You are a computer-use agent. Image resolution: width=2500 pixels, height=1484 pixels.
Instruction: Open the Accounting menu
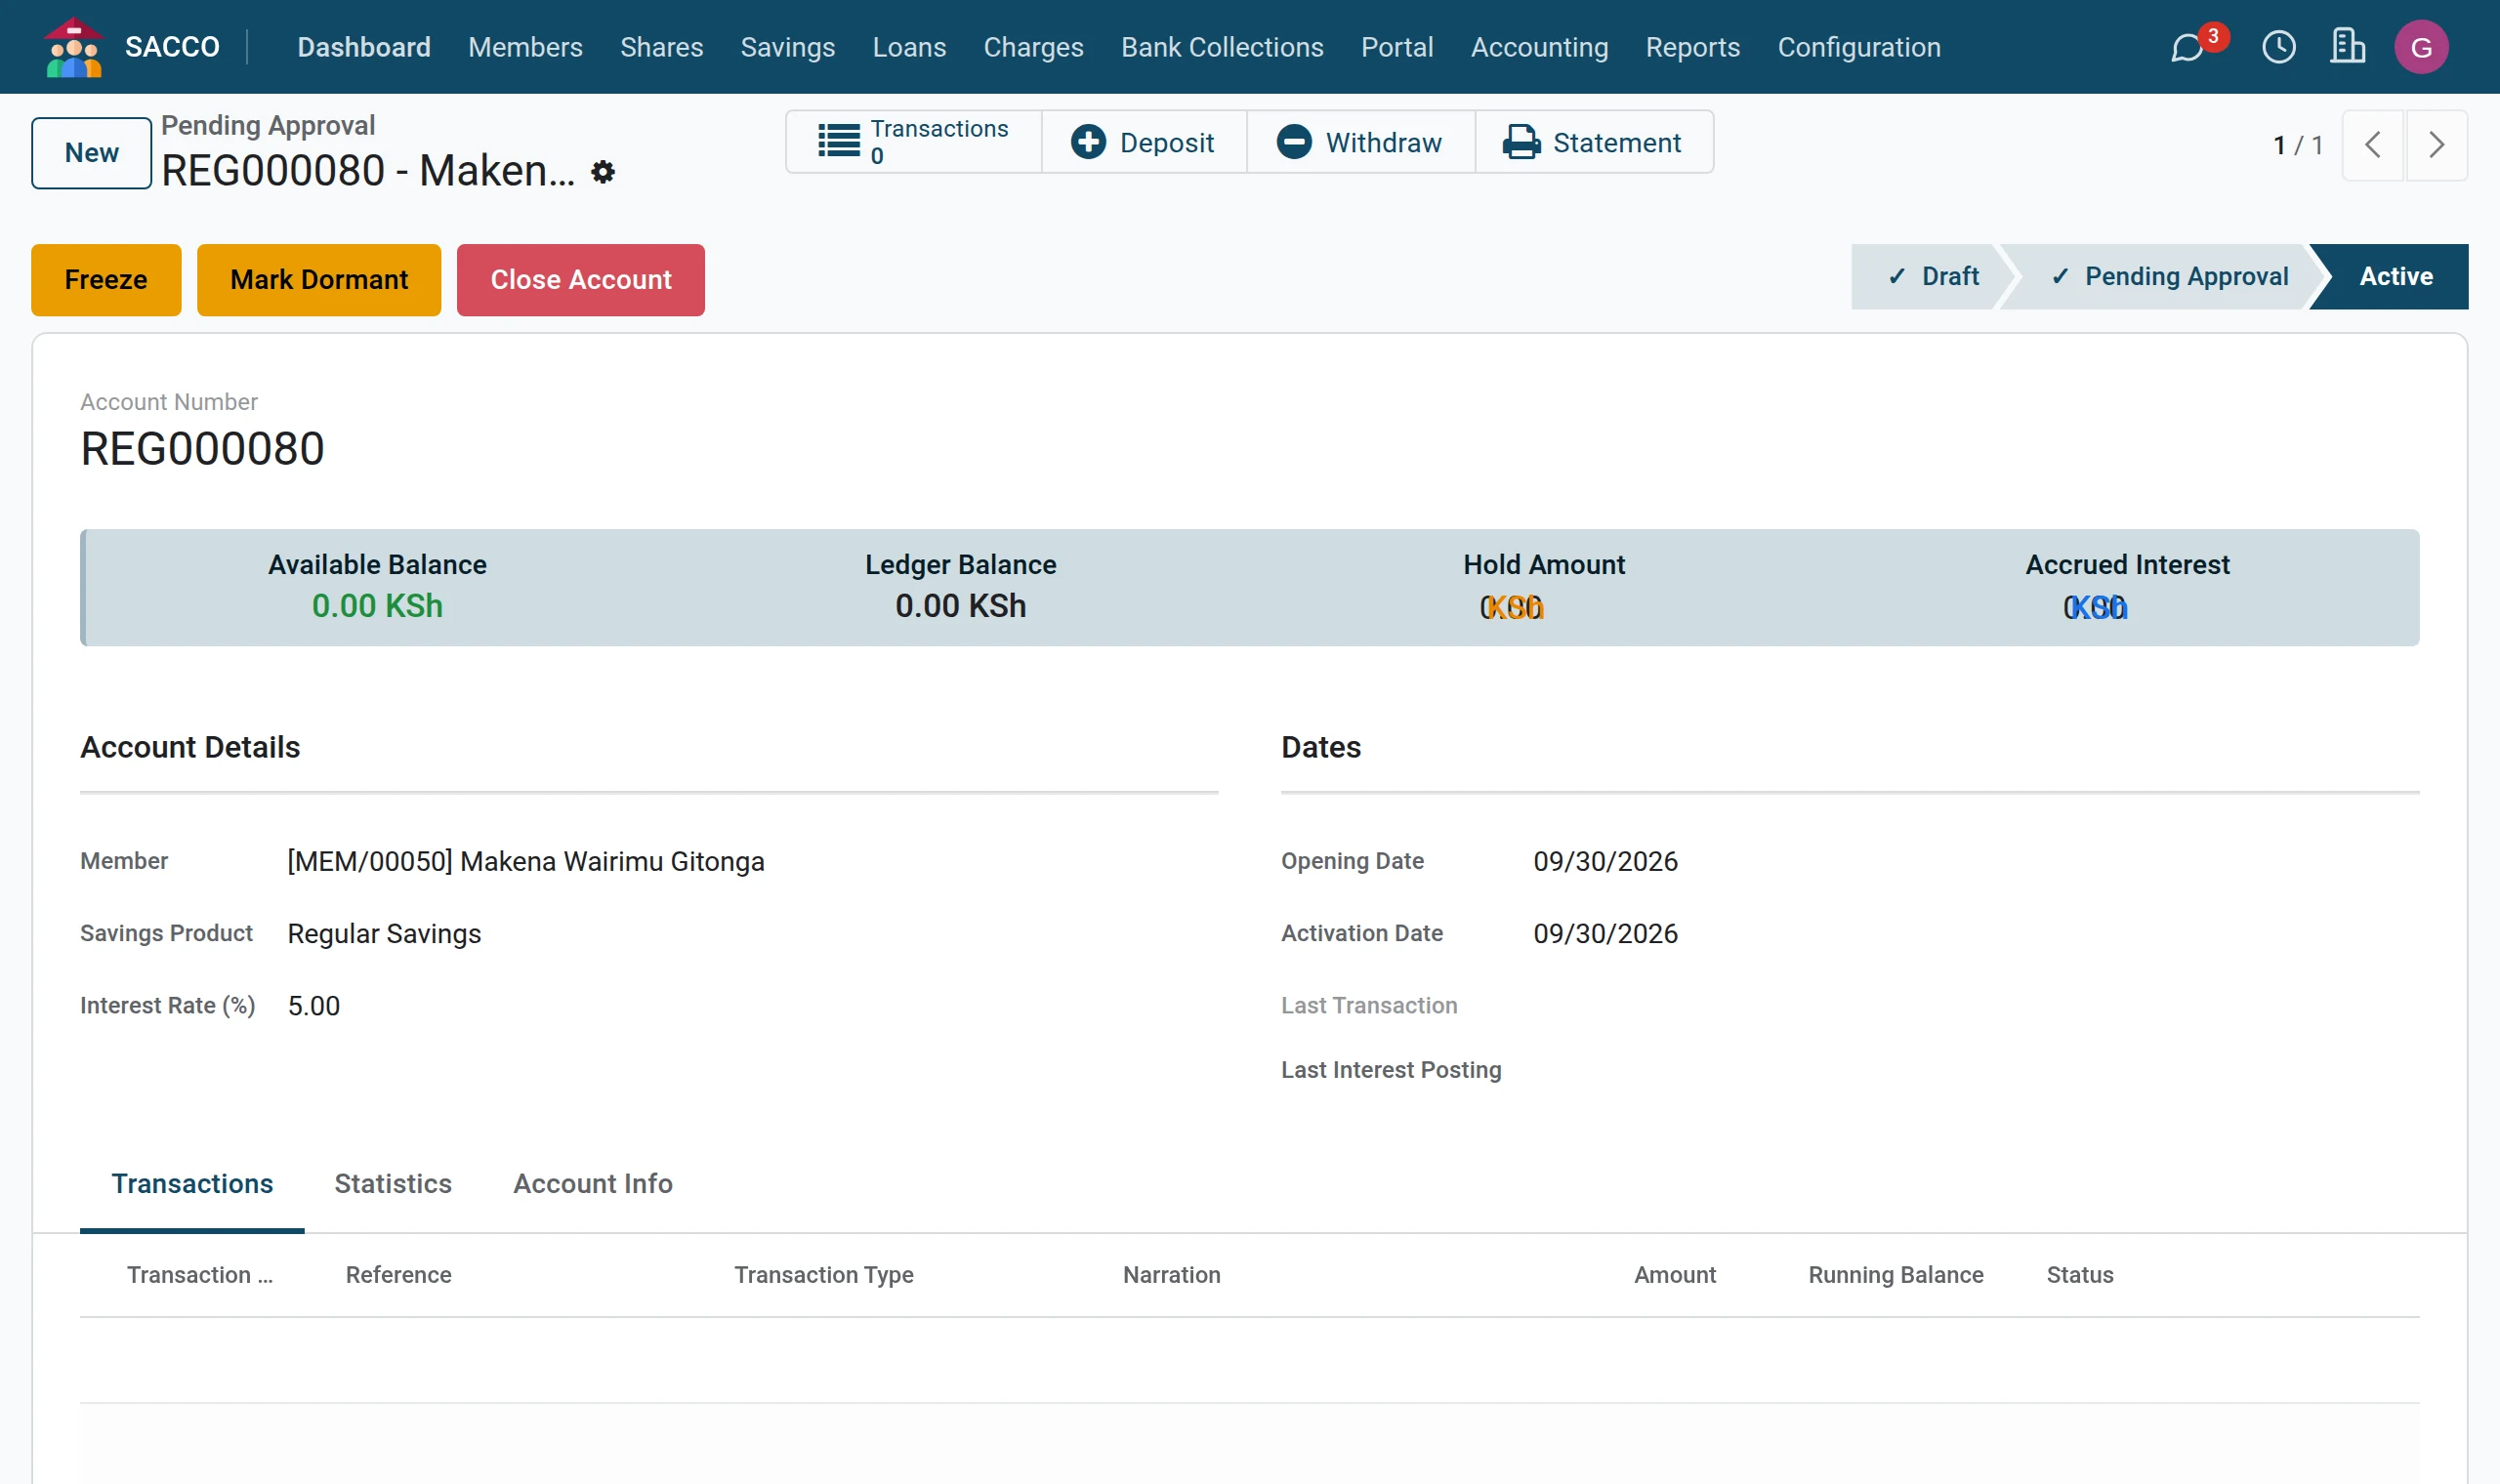(1539, 47)
